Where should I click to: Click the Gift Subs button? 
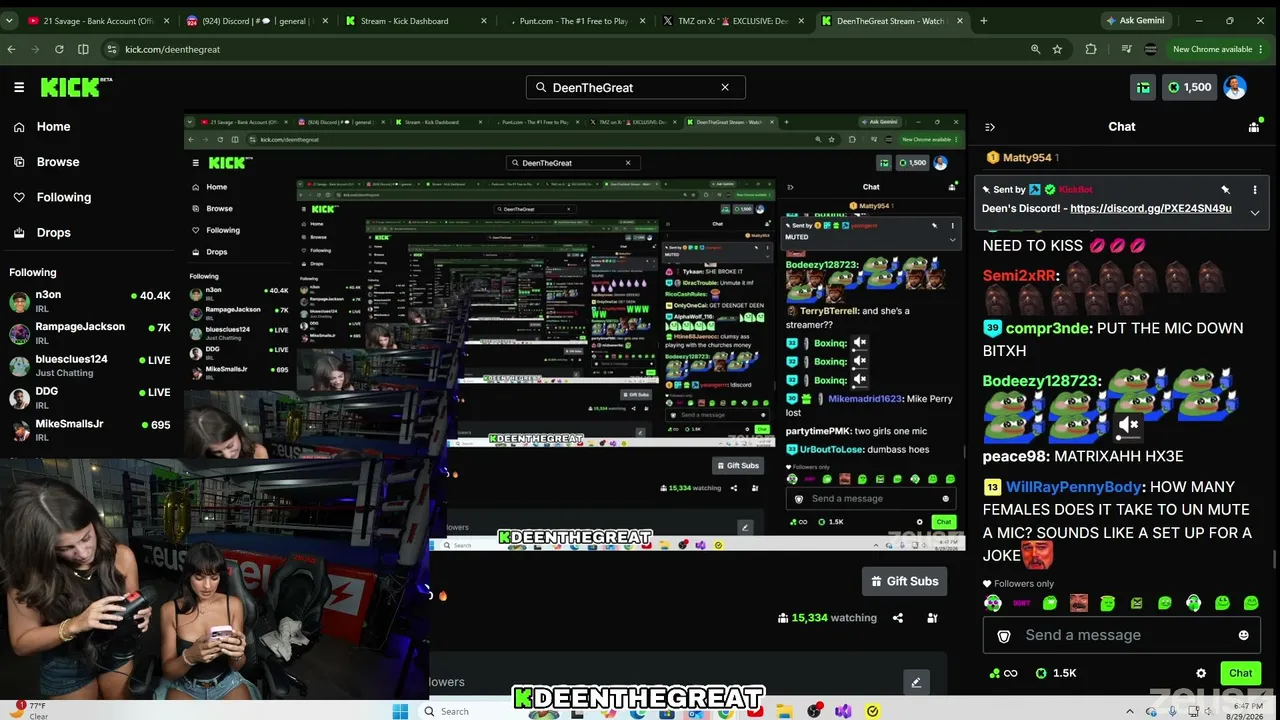904,581
